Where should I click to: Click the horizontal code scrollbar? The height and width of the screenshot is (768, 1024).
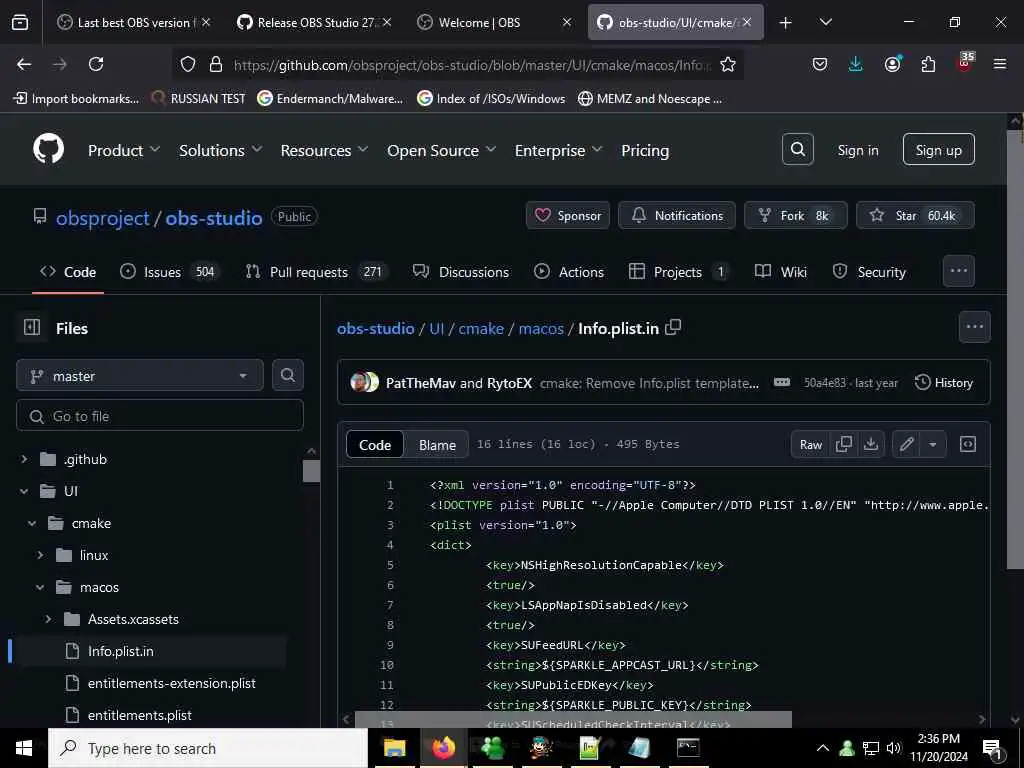(573, 719)
